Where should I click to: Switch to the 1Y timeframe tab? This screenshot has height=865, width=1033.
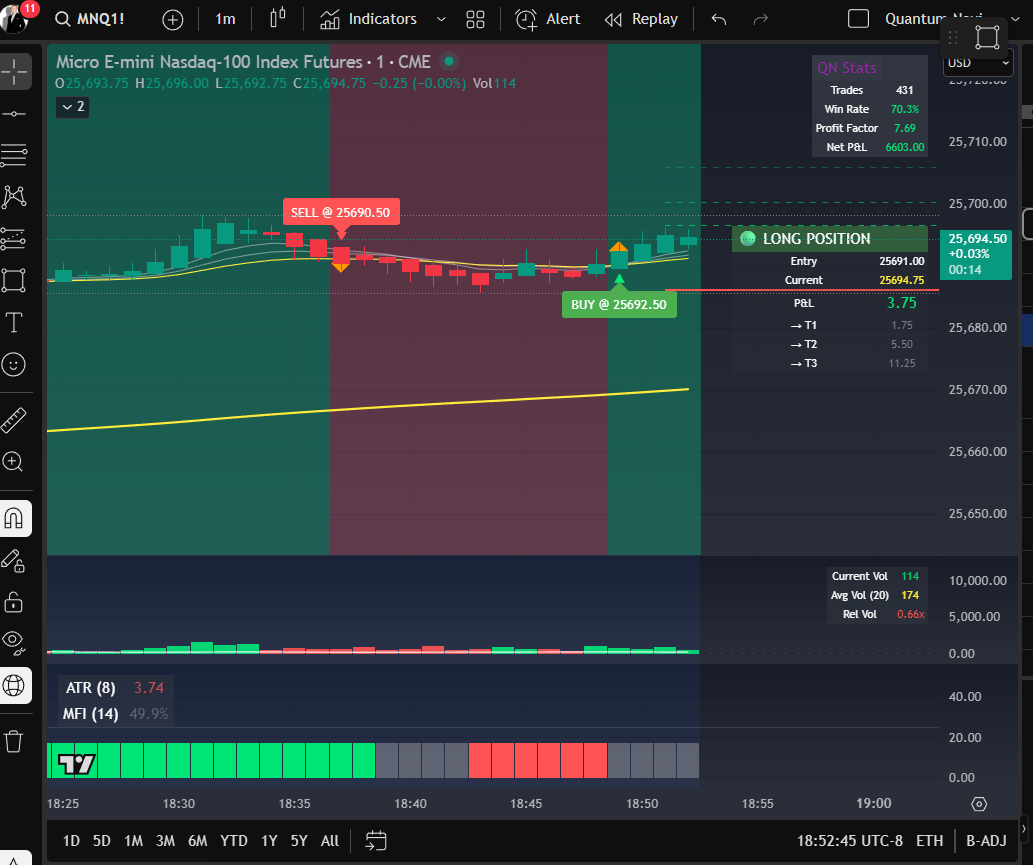coord(268,841)
